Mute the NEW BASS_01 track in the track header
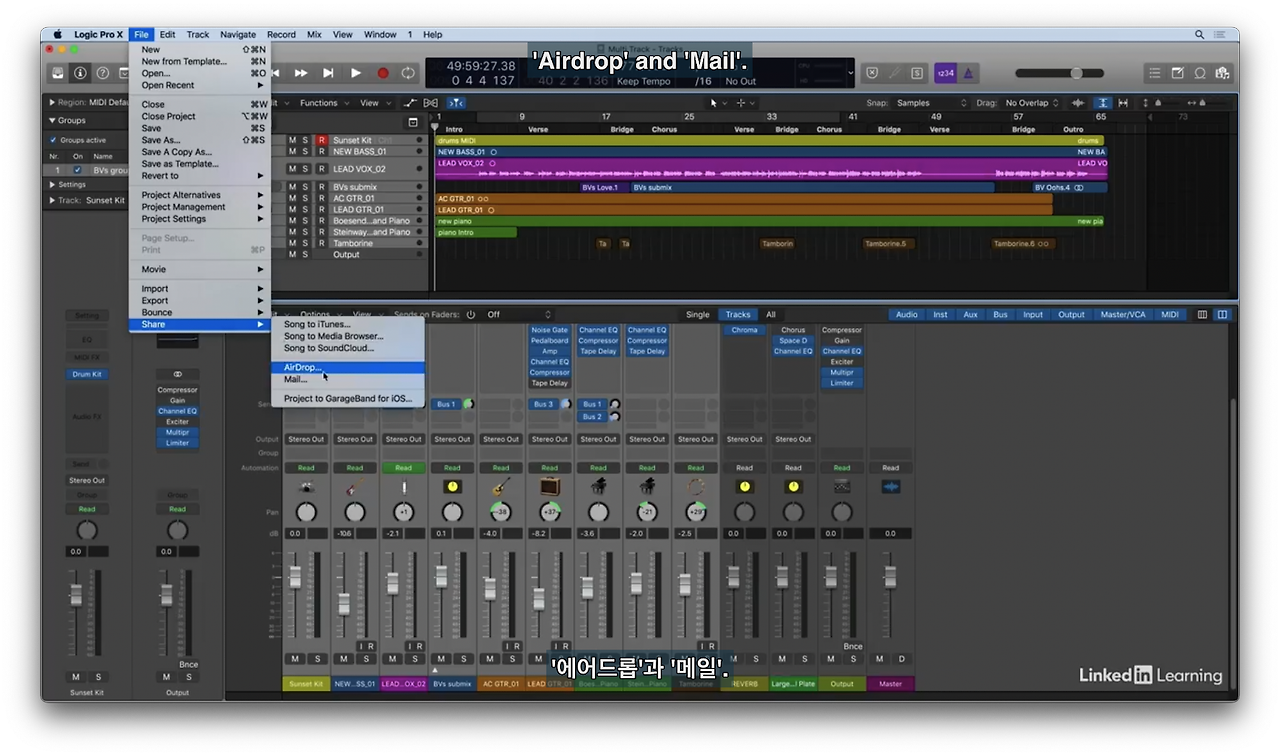Screen dimensions: 1280x756 point(293,152)
